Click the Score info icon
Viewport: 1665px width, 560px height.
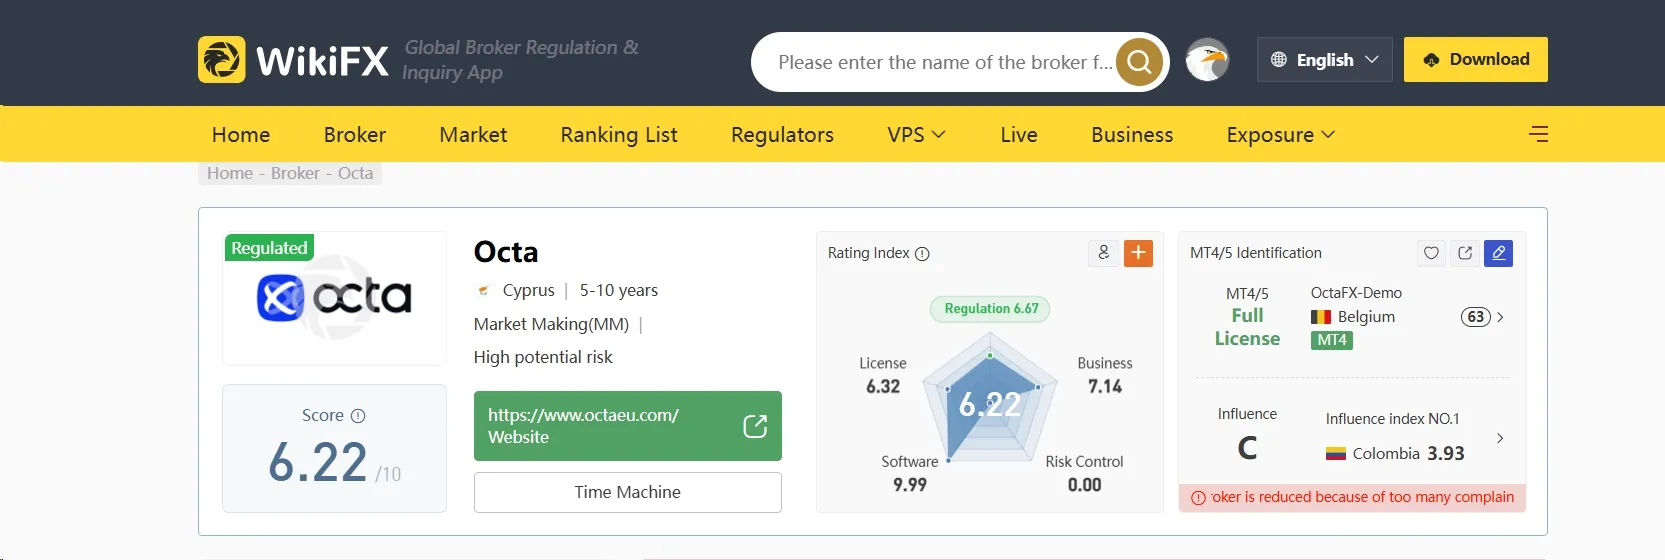tap(358, 416)
